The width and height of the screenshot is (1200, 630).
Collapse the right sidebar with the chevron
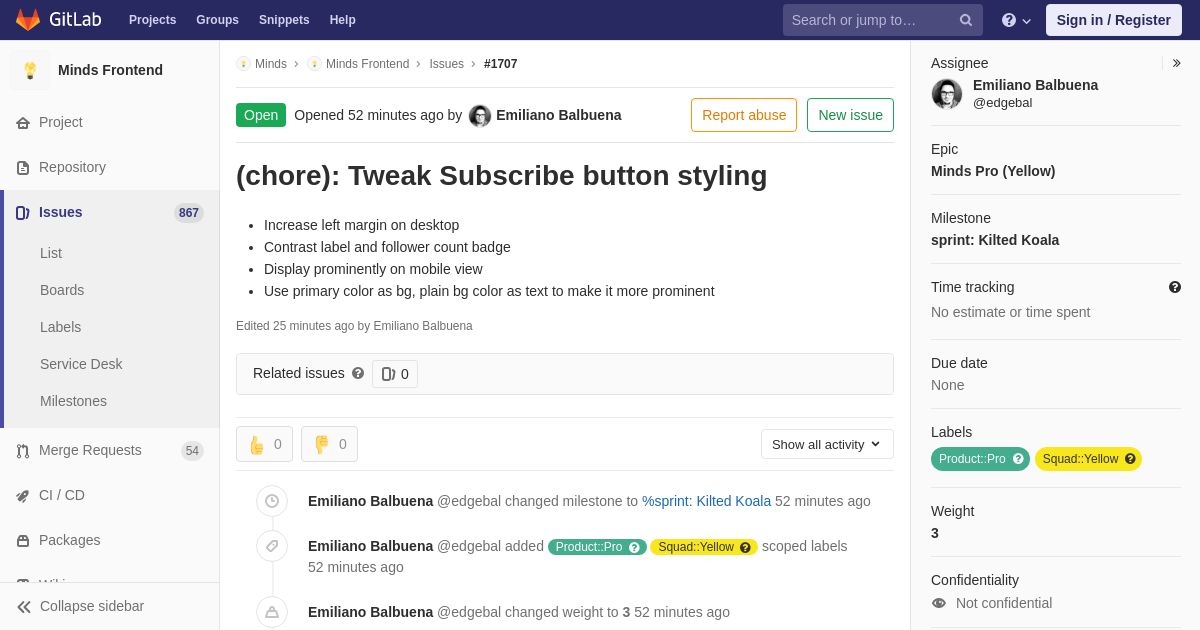[1176, 63]
